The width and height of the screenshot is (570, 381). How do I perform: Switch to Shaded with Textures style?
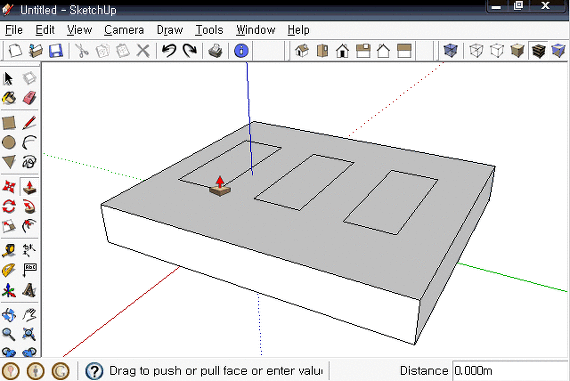coord(538,51)
